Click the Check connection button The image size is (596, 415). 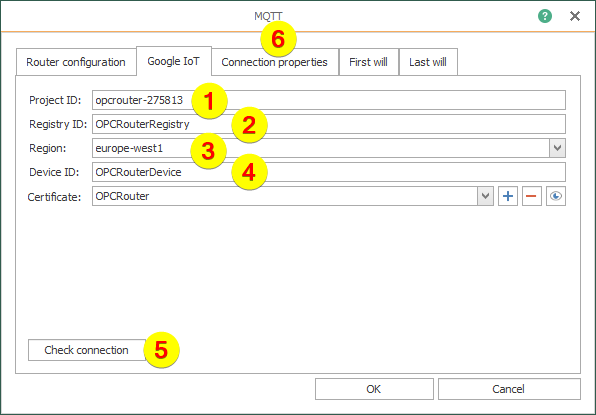(x=87, y=350)
